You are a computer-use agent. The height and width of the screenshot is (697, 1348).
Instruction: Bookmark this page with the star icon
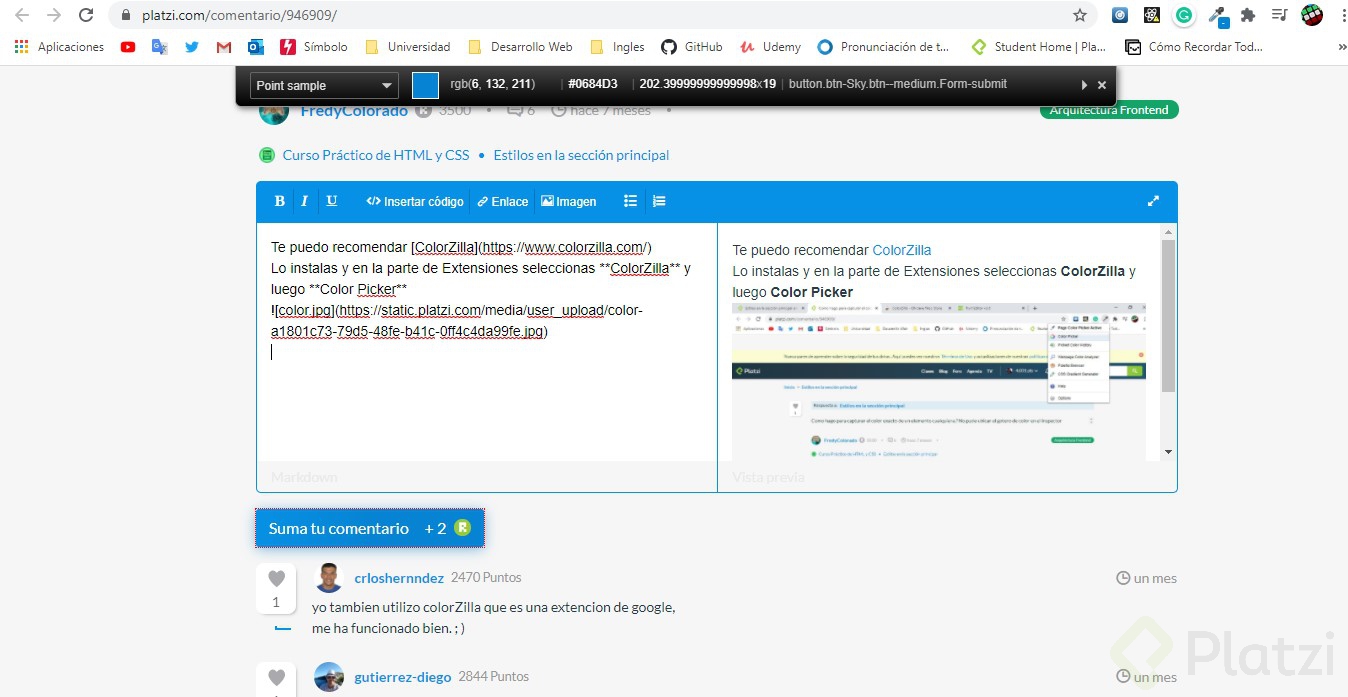point(1080,15)
